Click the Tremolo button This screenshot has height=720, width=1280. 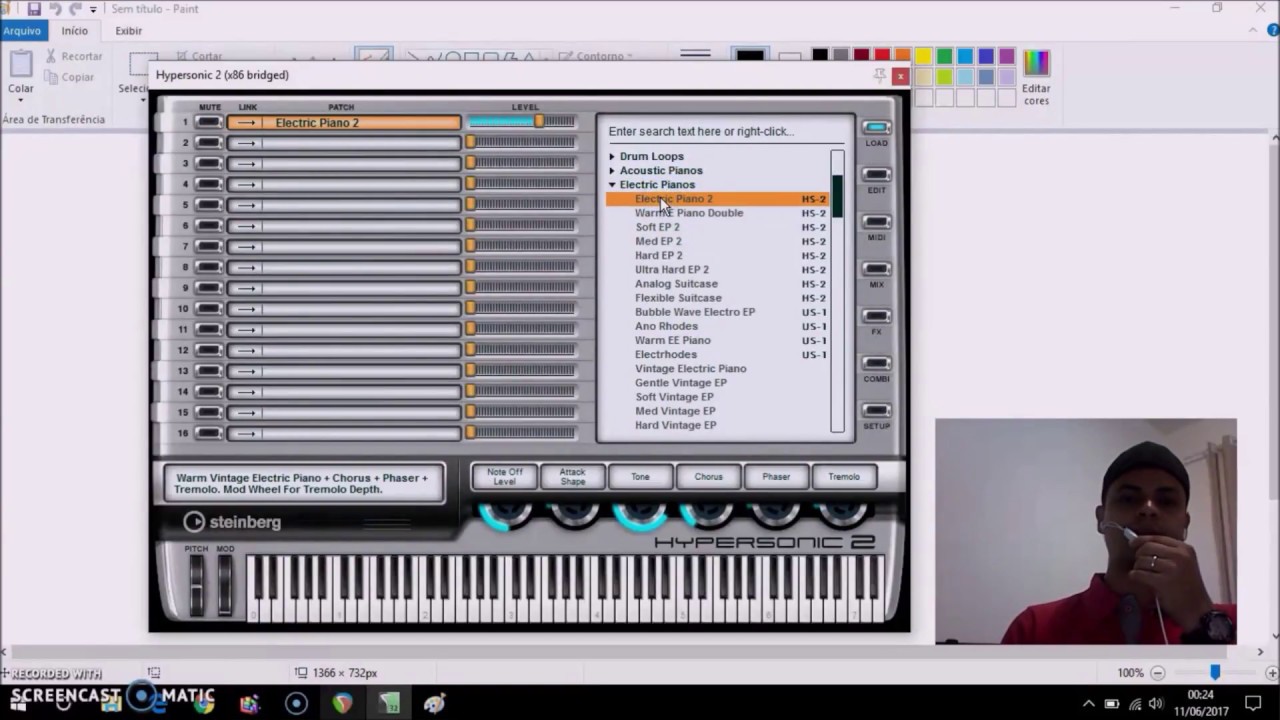(844, 477)
